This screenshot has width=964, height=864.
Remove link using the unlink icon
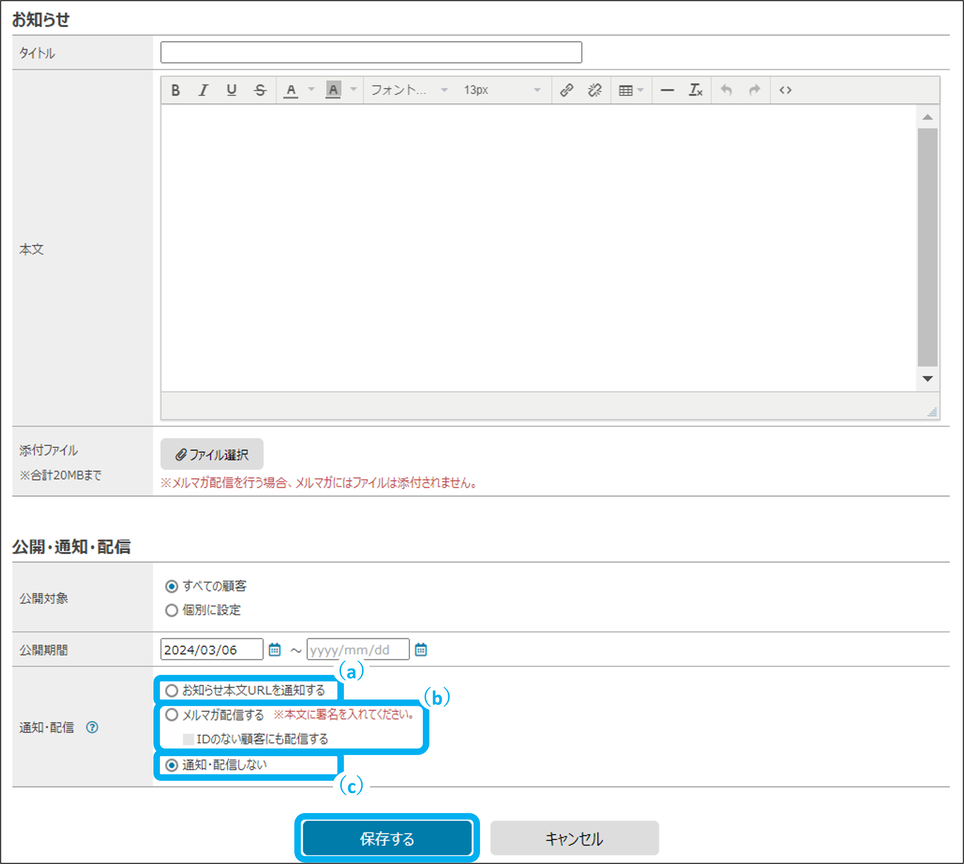pyautogui.click(x=594, y=90)
